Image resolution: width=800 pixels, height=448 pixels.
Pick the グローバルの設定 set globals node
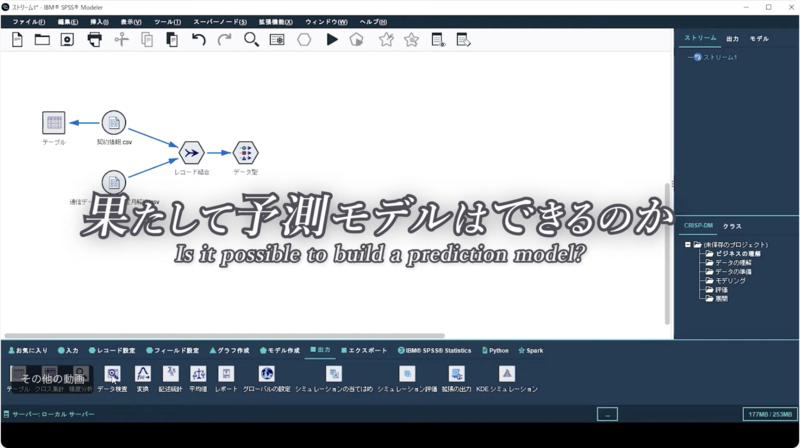pos(266,379)
